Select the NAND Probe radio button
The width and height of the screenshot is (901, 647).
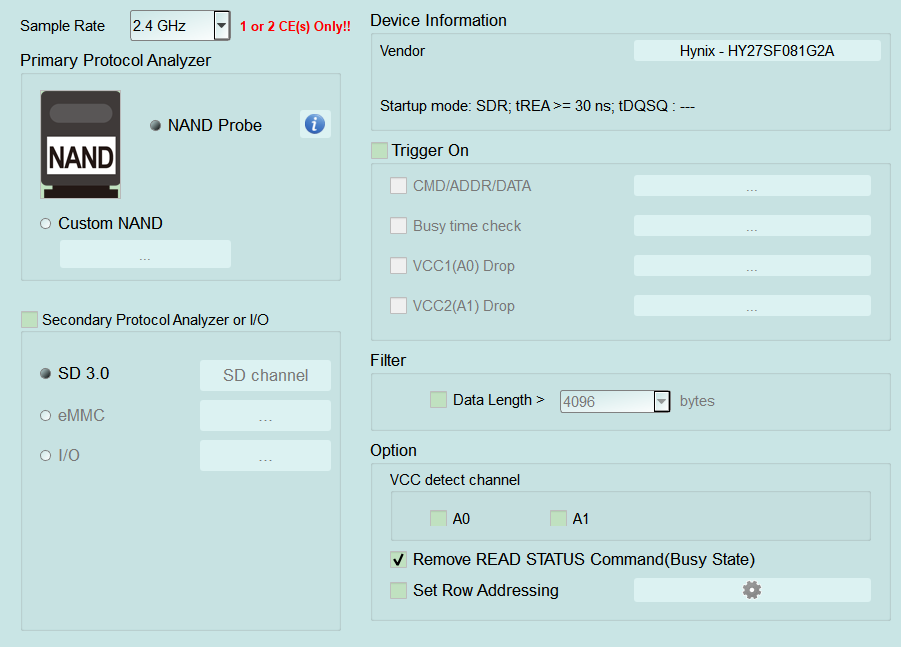pos(155,125)
